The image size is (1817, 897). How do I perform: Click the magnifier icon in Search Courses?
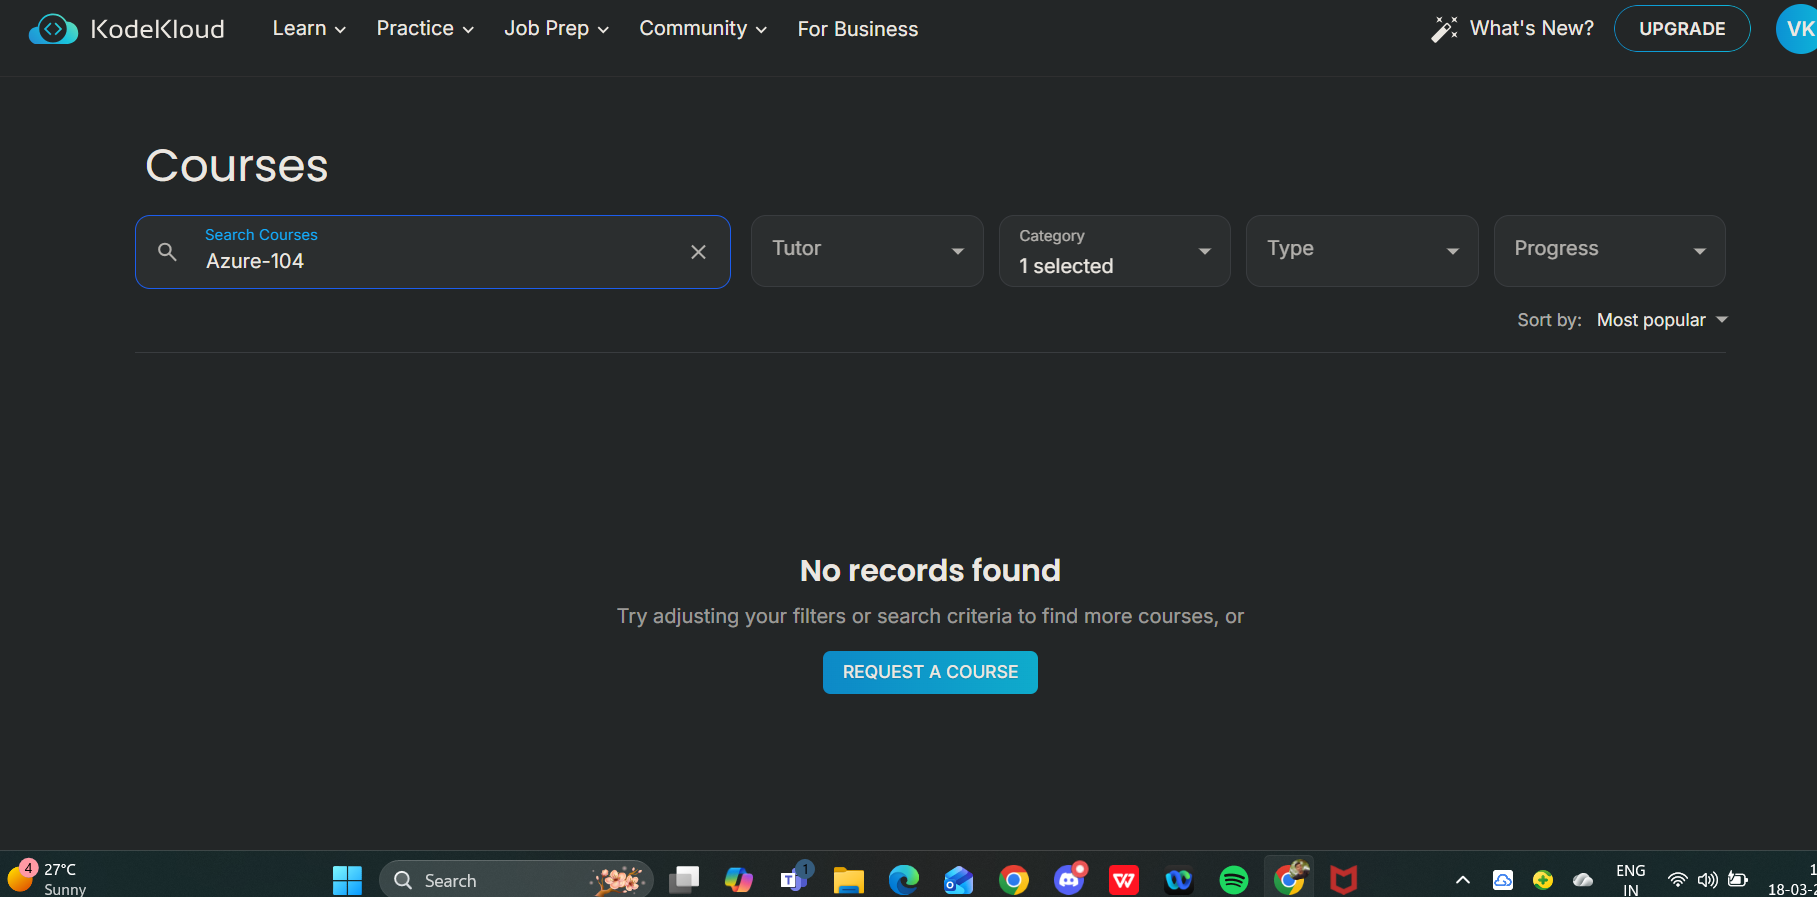click(167, 252)
